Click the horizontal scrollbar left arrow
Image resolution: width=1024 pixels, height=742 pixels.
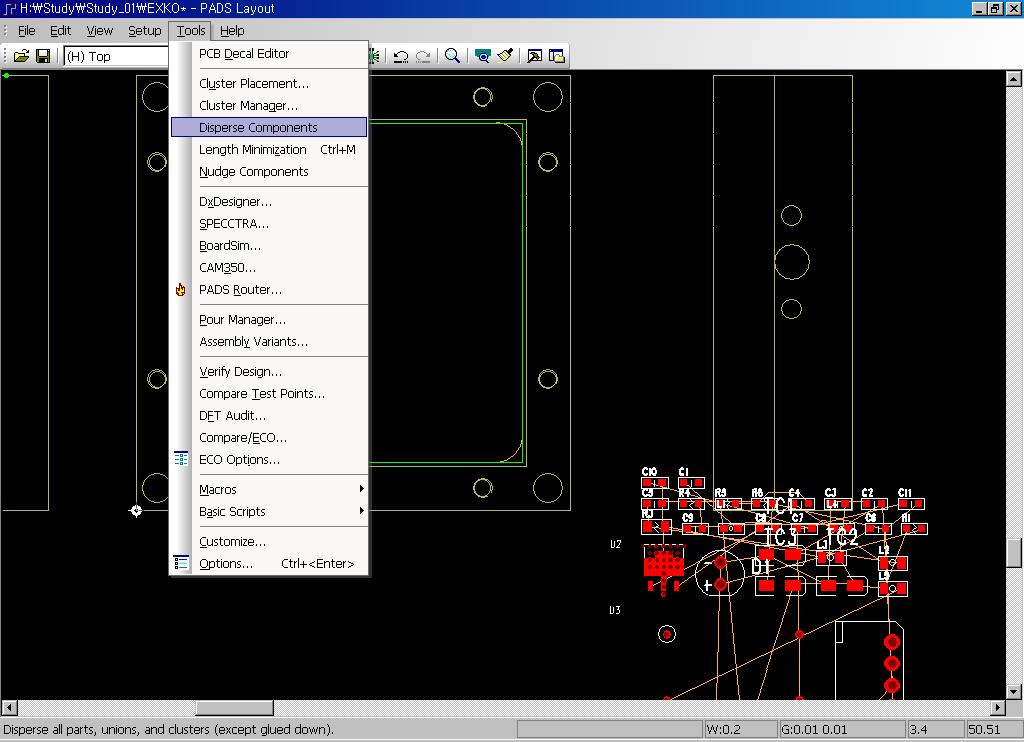coord(8,707)
